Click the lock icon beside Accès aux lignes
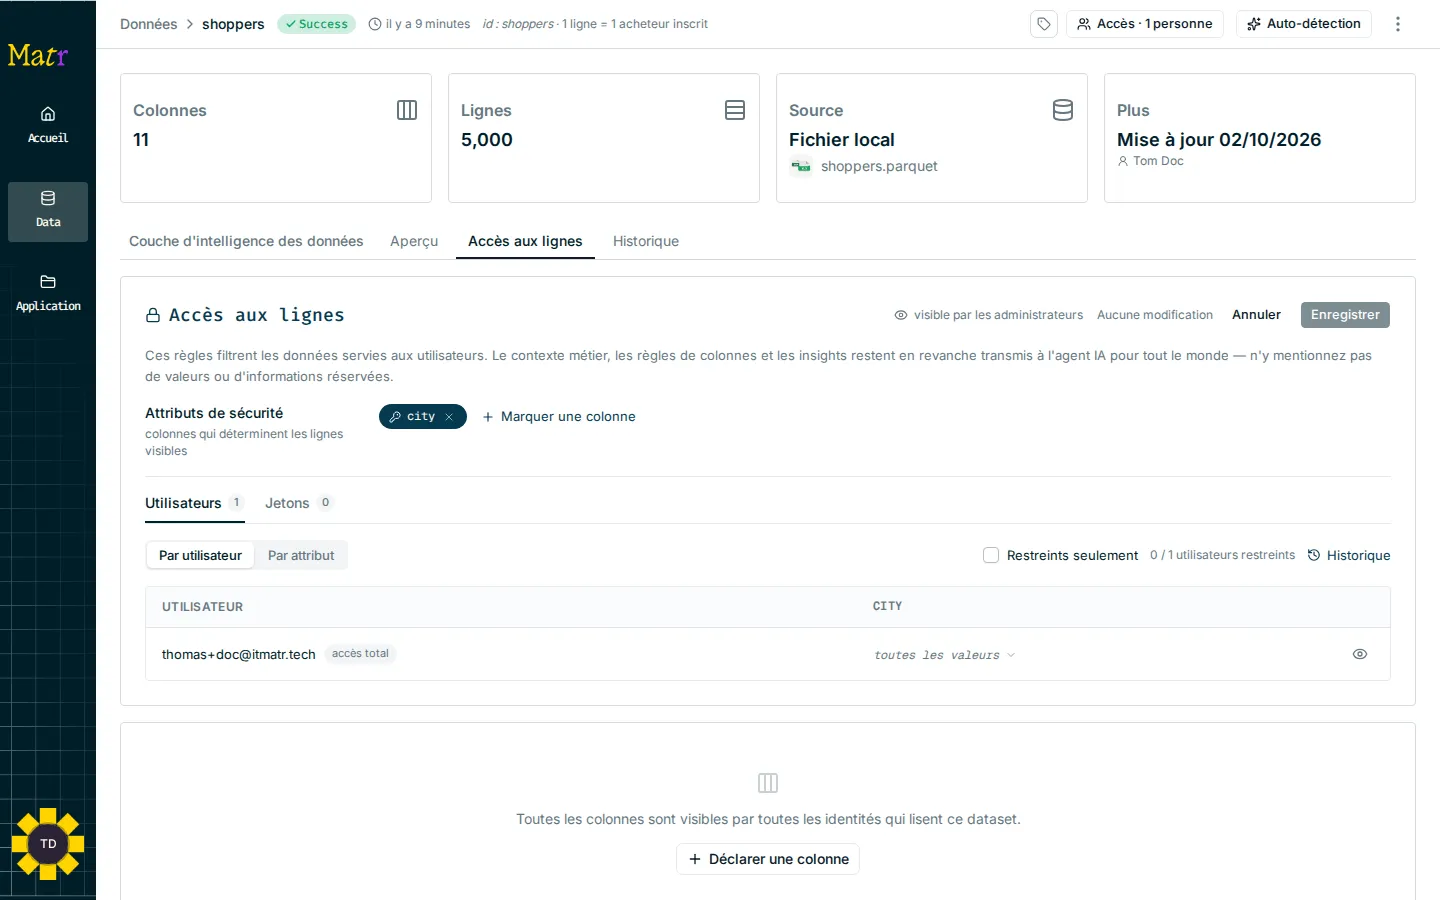 [153, 316]
